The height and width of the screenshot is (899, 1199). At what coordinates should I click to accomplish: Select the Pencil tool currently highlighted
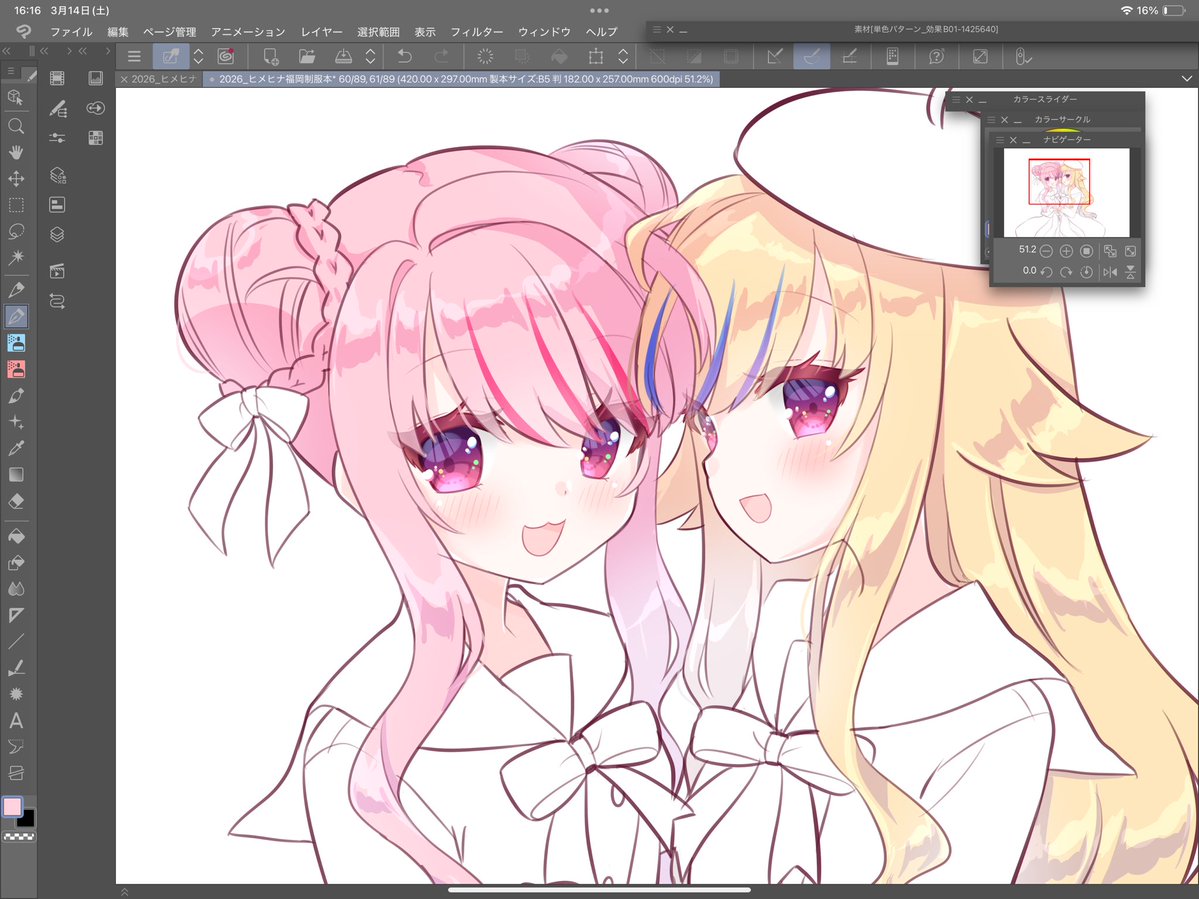click(15, 316)
